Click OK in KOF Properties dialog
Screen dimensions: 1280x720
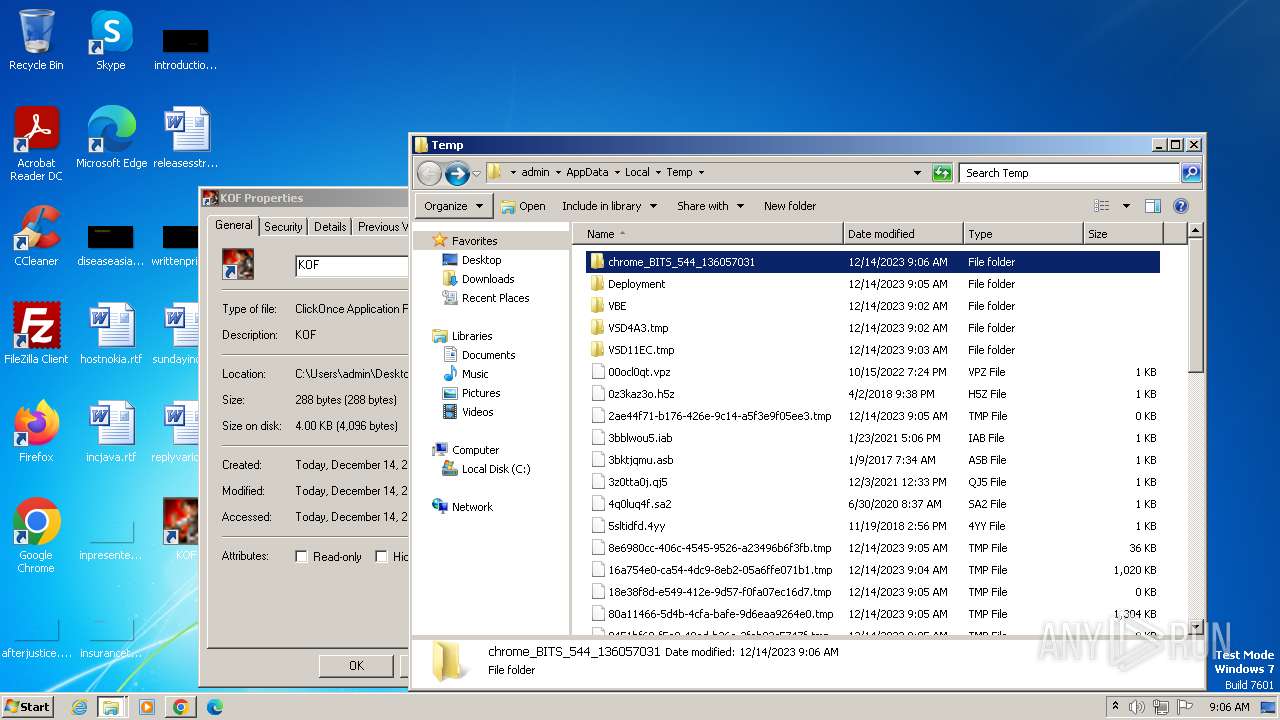pyautogui.click(x=356, y=665)
